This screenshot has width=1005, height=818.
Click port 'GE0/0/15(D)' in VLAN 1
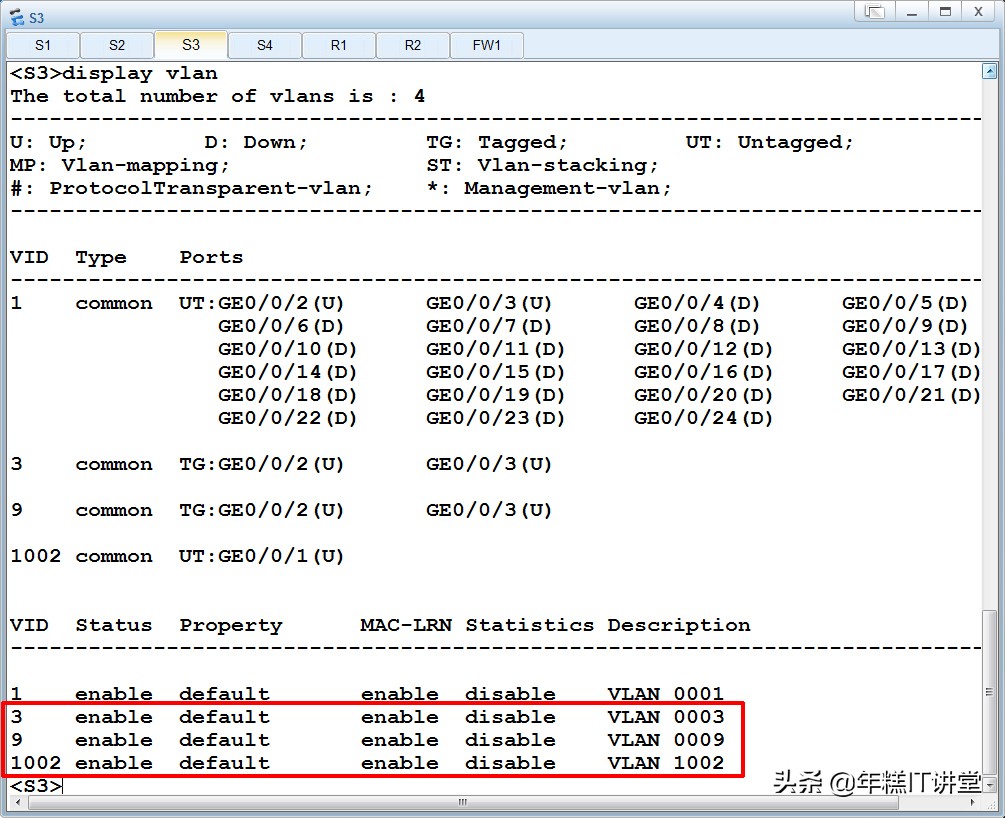pos(495,372)
